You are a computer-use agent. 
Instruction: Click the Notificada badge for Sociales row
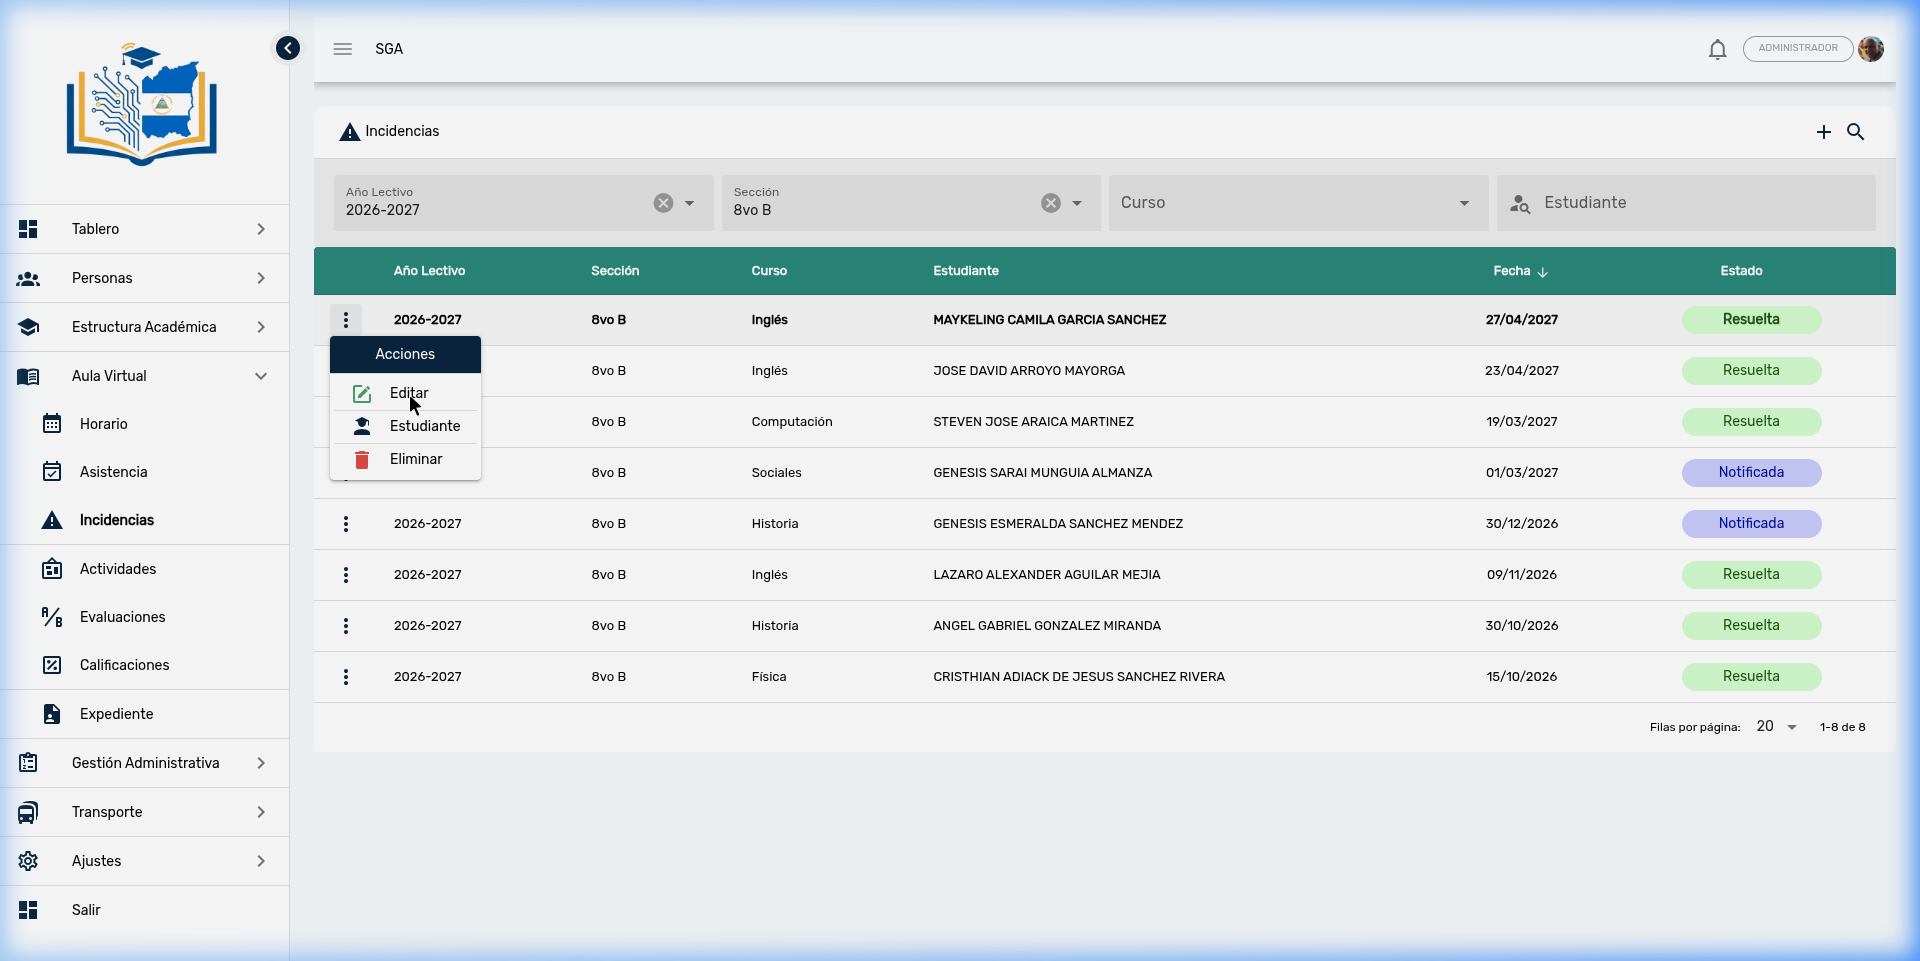coord(1750,473)
